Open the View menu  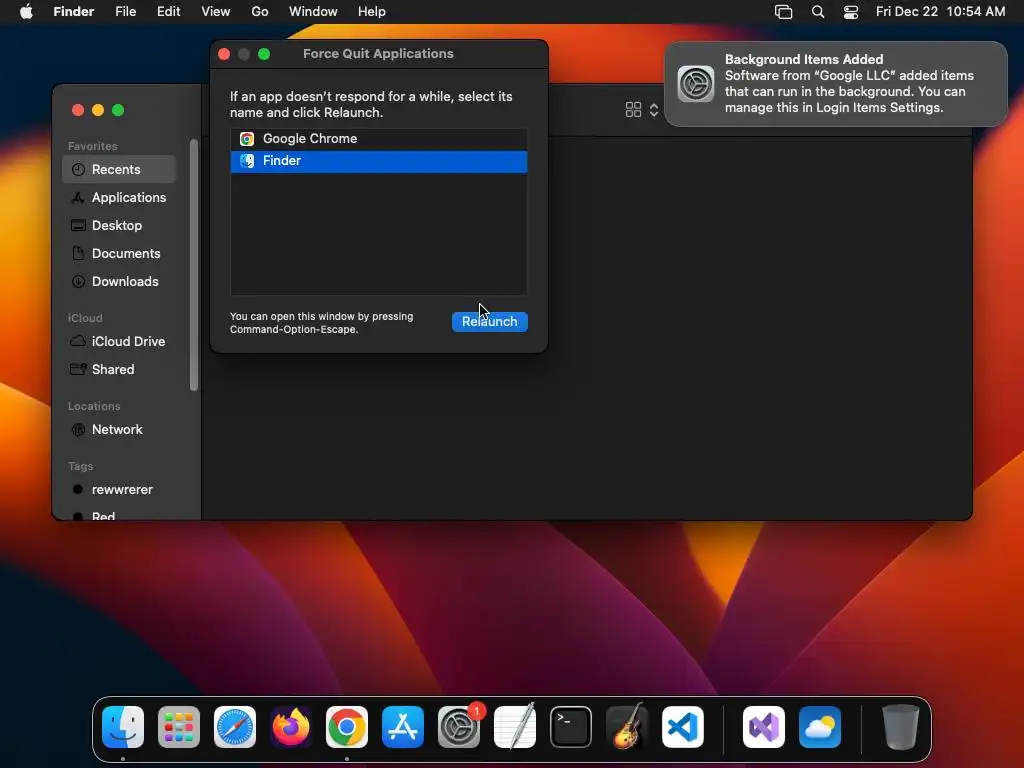(x=216, y=12)
